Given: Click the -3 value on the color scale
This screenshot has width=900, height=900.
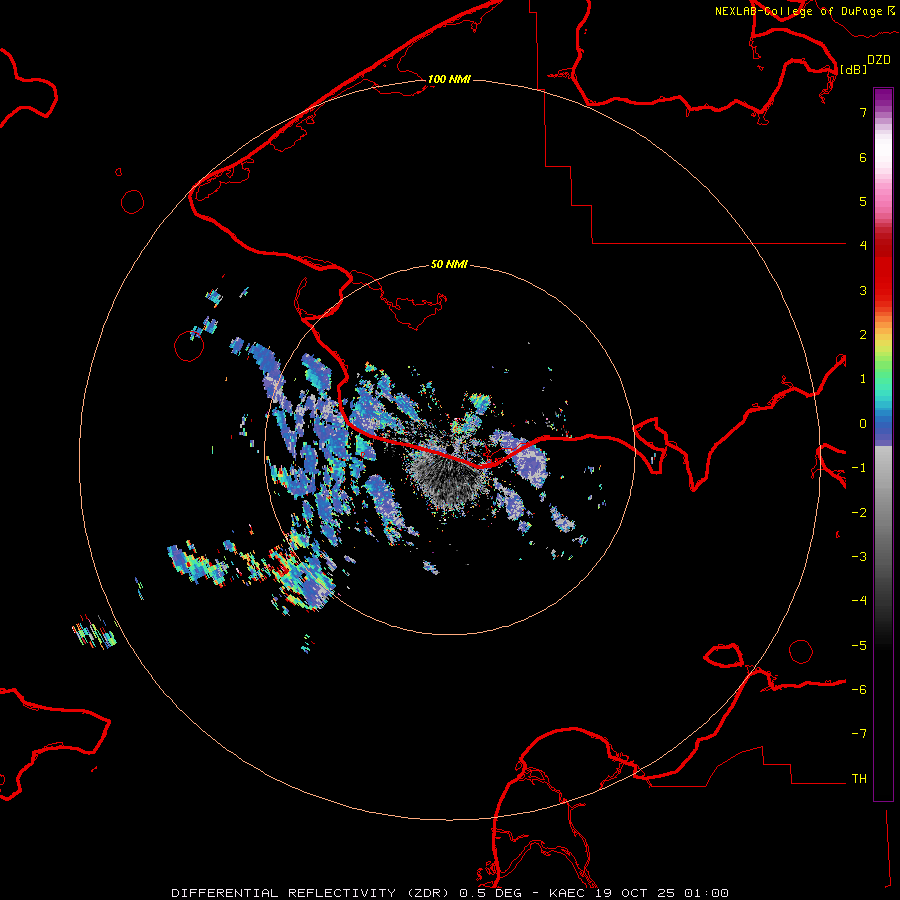Looking at the screenshot, I should click(859, 557).
